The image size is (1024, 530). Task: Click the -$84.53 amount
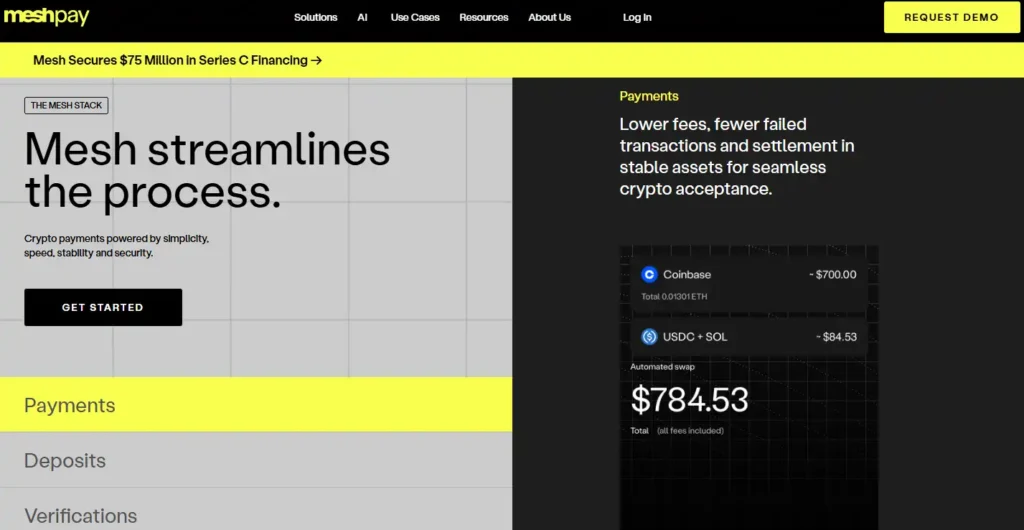[x=835, y=337]
